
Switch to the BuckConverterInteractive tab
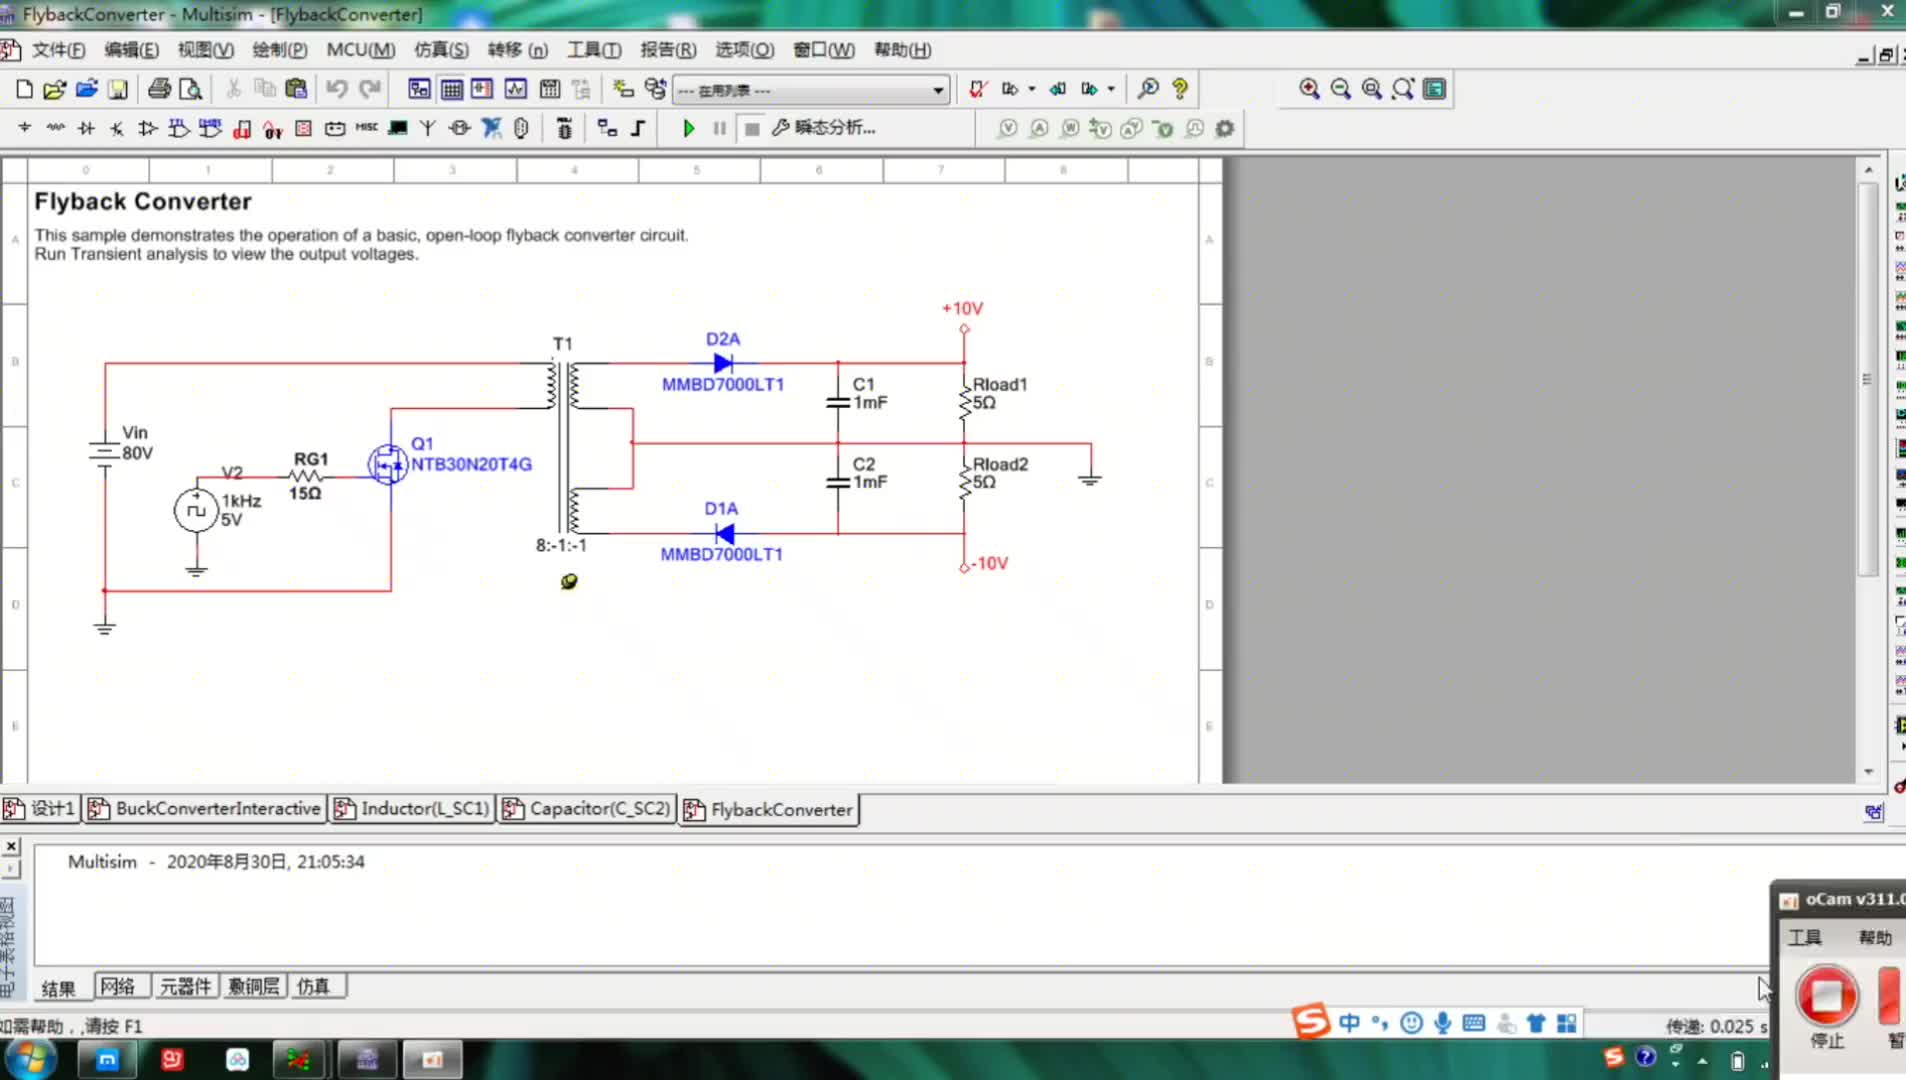click(206, 808)
